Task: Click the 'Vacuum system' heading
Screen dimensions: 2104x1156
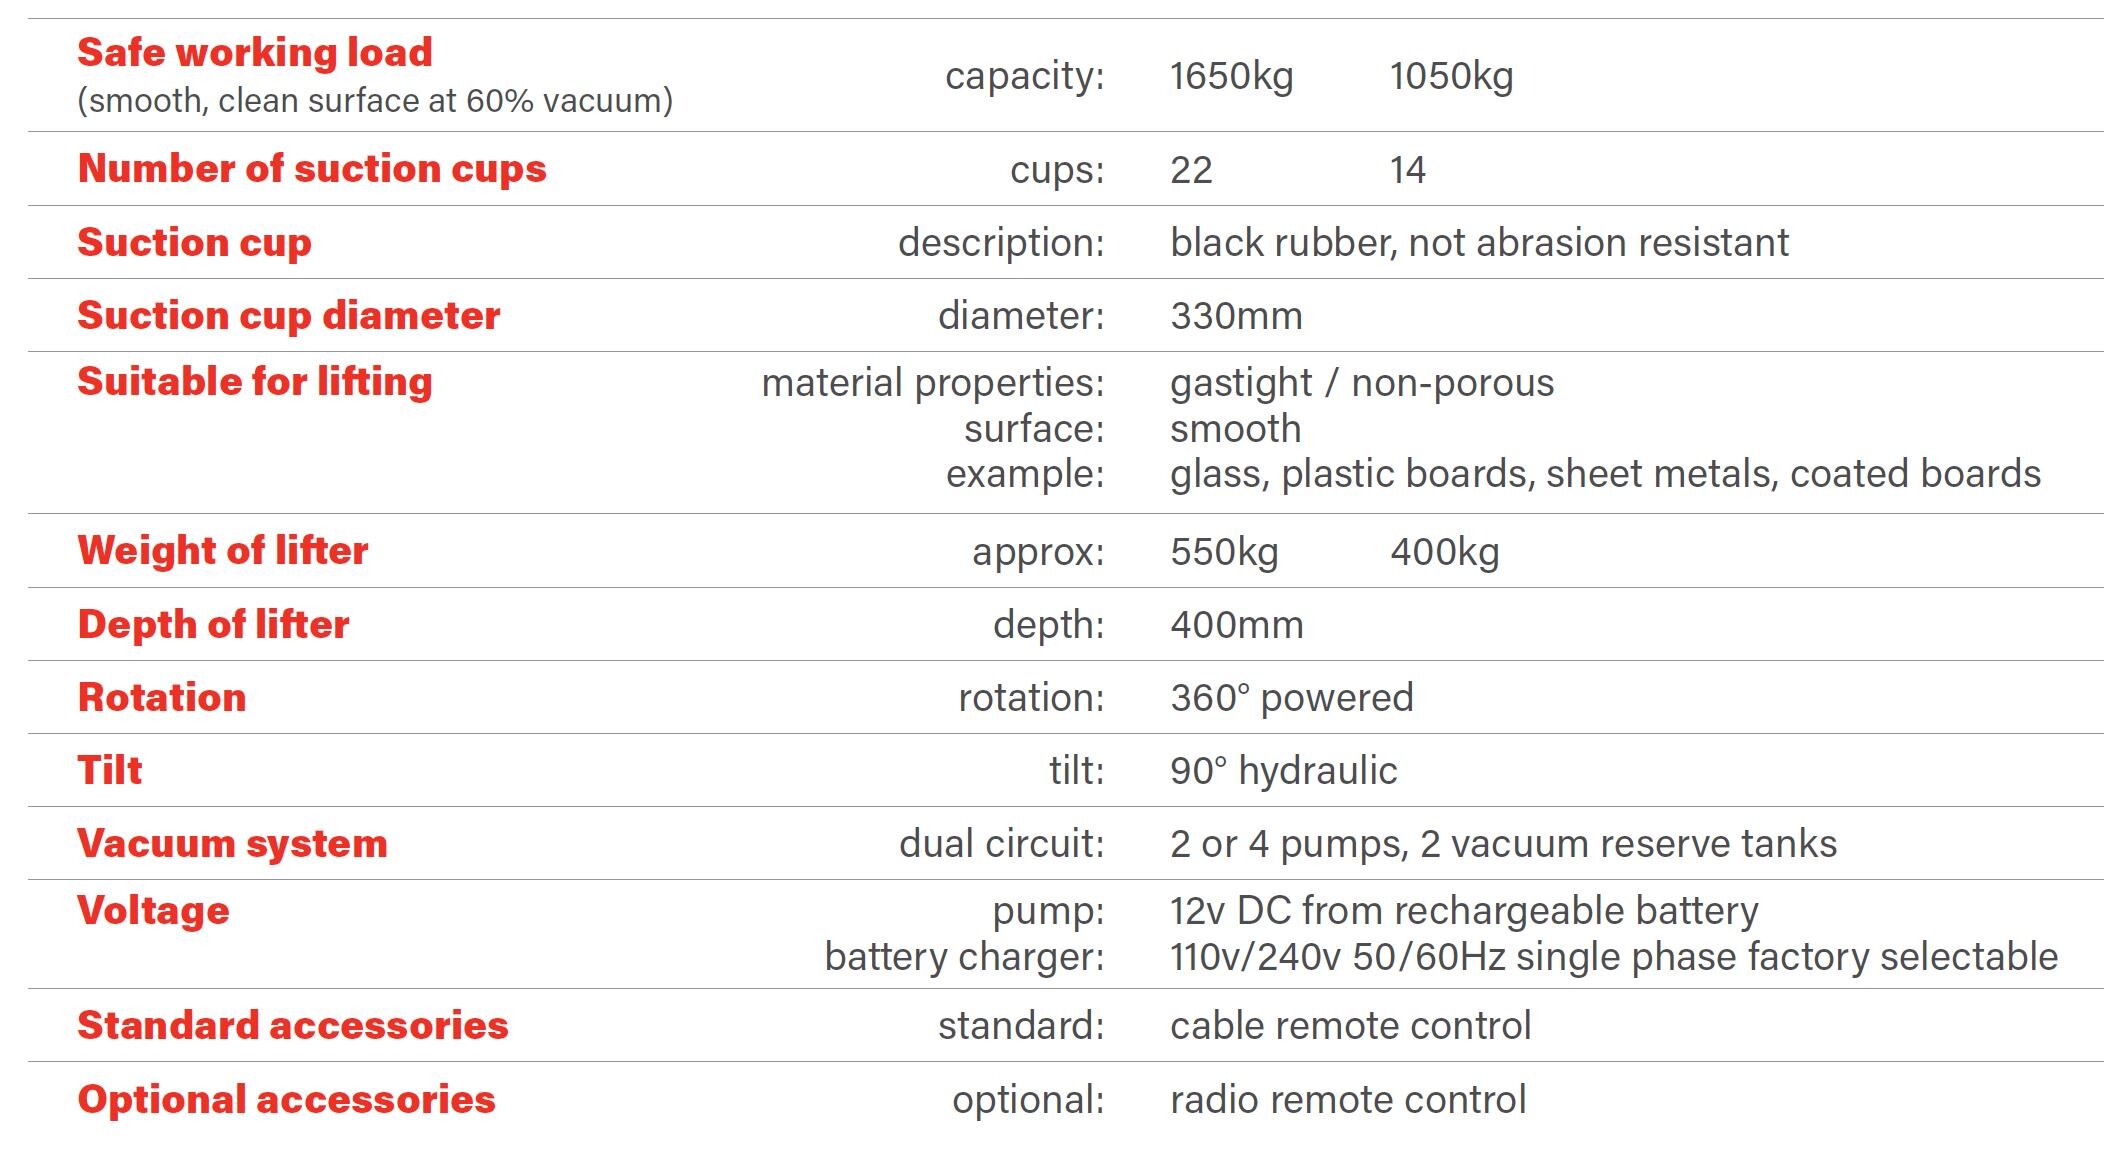Action: (x=232, y=844)
